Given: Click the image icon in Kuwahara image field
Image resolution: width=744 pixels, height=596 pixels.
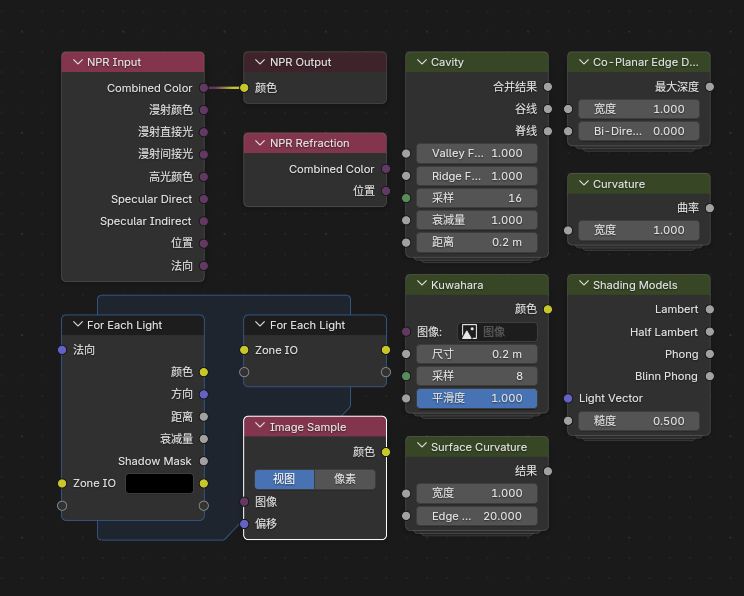Looking at the screenshot, I should 469,332.
